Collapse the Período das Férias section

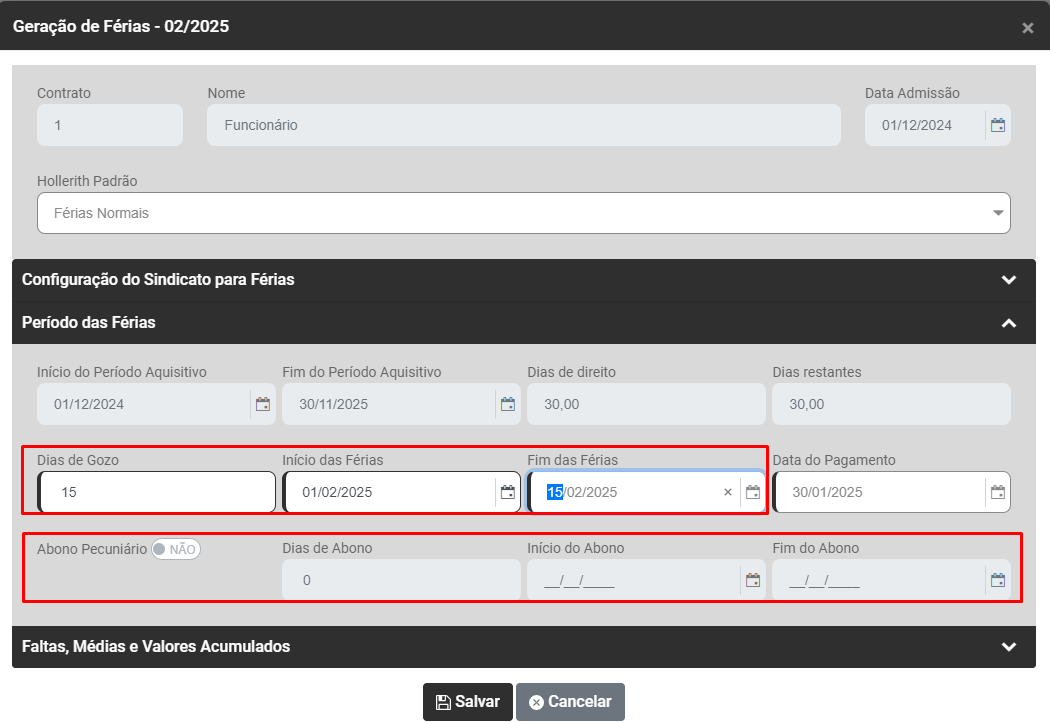(1008, 323)
